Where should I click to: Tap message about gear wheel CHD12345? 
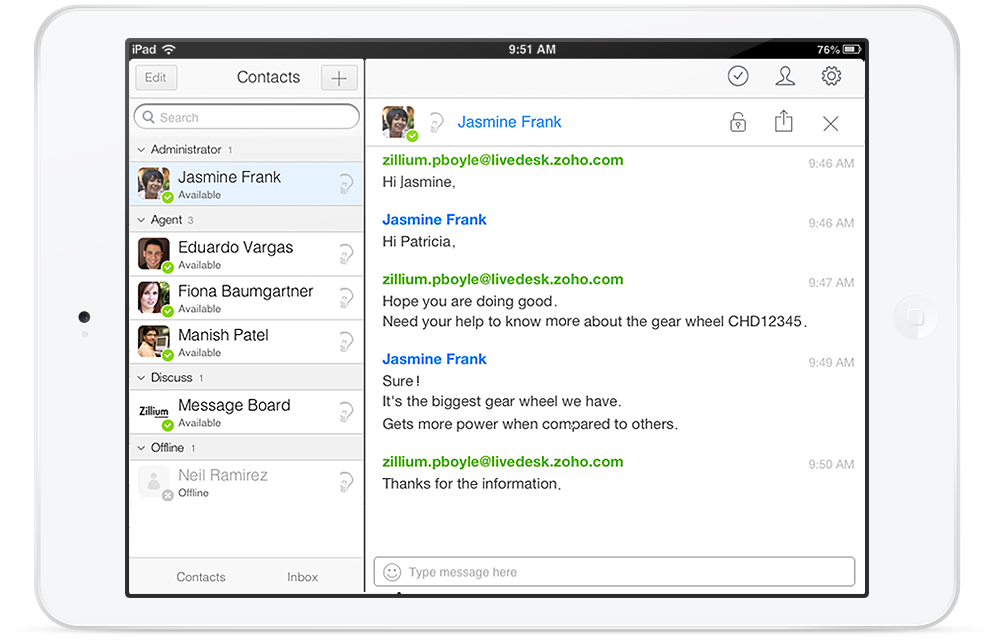click(594, 321)
